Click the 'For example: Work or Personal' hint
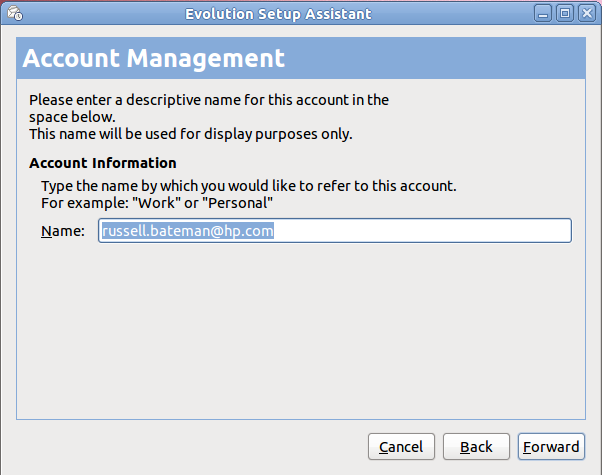The height and width of the screenshot is (475, 602). [157, 203]
